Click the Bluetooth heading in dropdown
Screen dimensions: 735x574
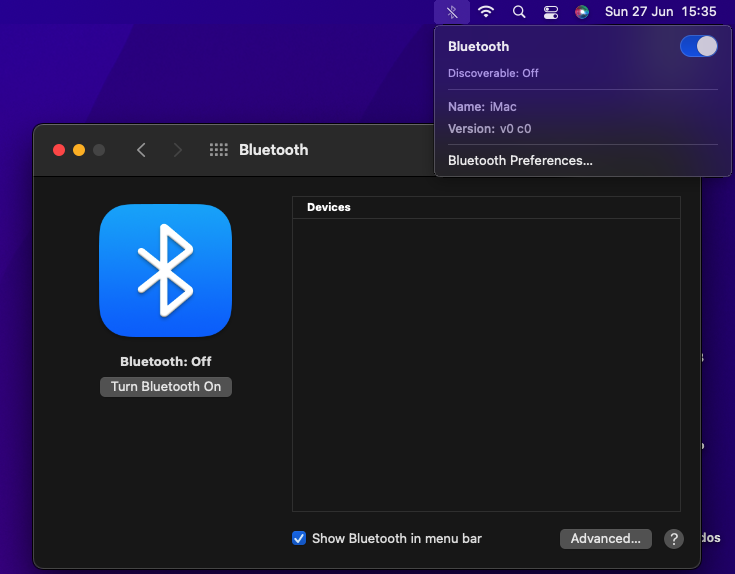pyautogui.click(x=478, y=46)
